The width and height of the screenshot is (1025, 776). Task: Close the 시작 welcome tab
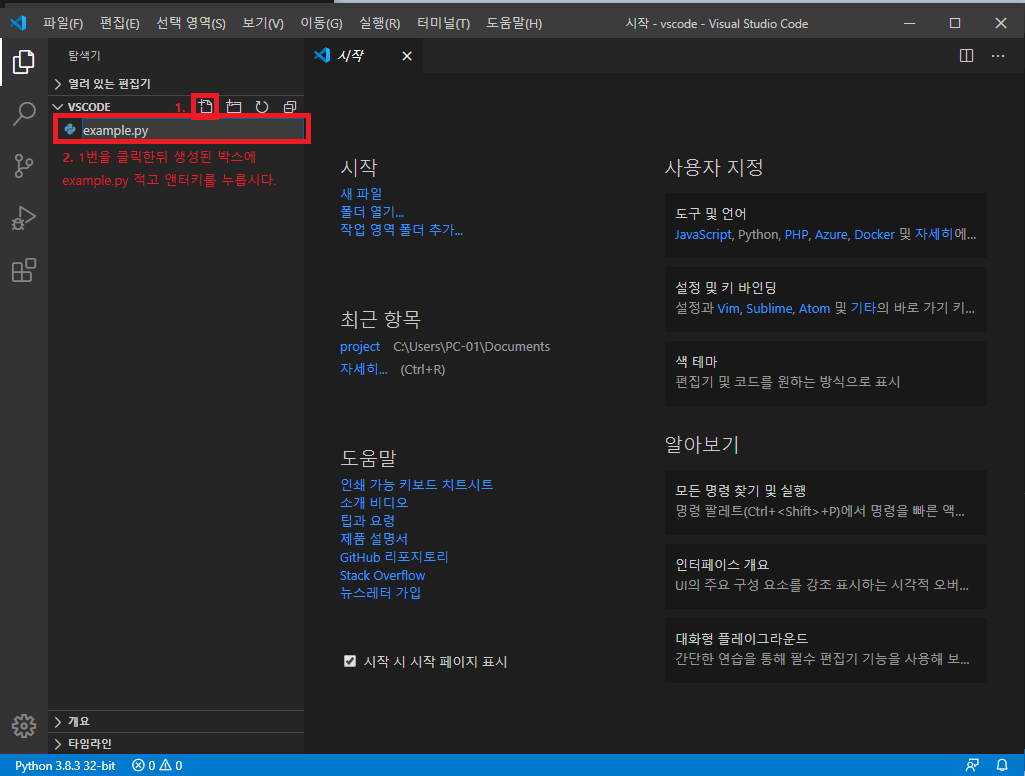tap(407, 56)
